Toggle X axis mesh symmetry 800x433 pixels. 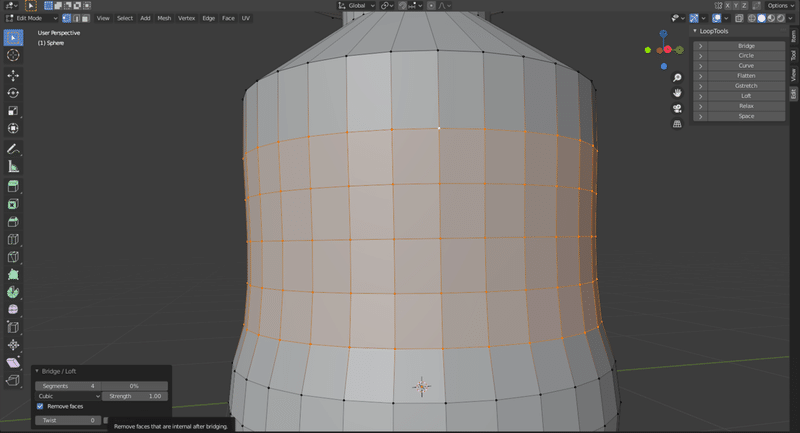[727, 6]
